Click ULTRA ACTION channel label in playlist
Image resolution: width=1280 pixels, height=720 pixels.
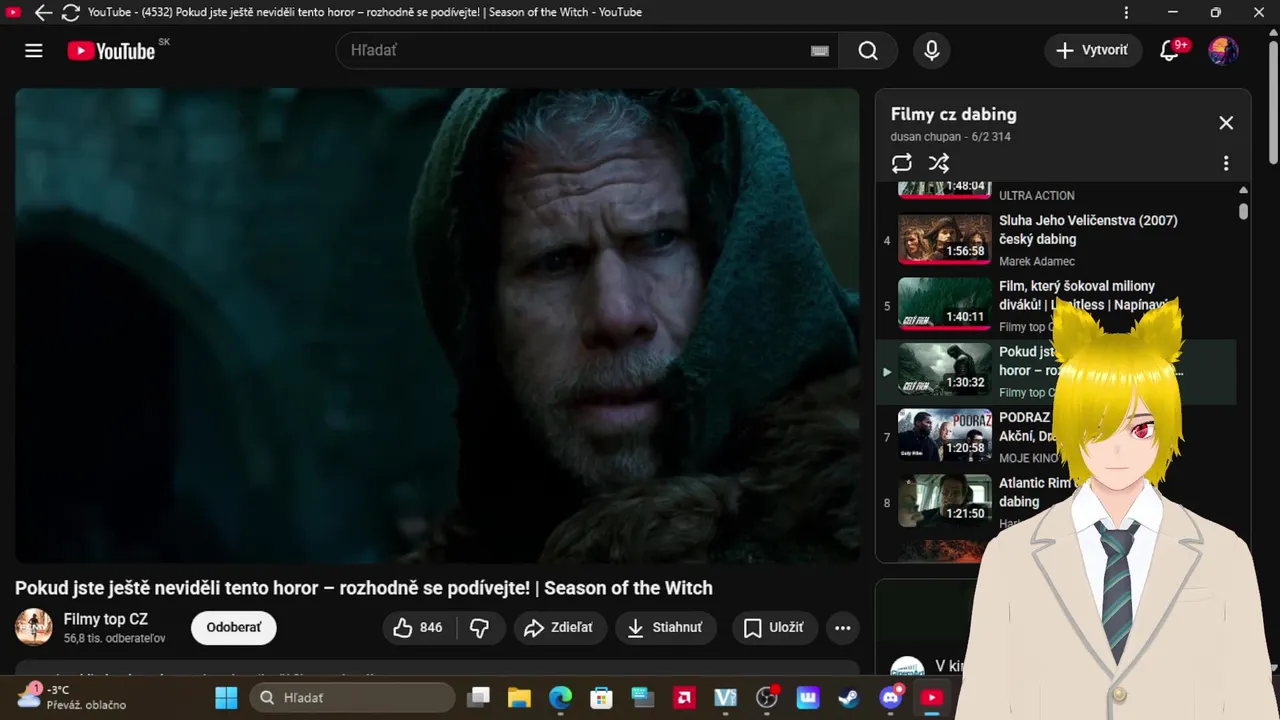[1037, 196]
